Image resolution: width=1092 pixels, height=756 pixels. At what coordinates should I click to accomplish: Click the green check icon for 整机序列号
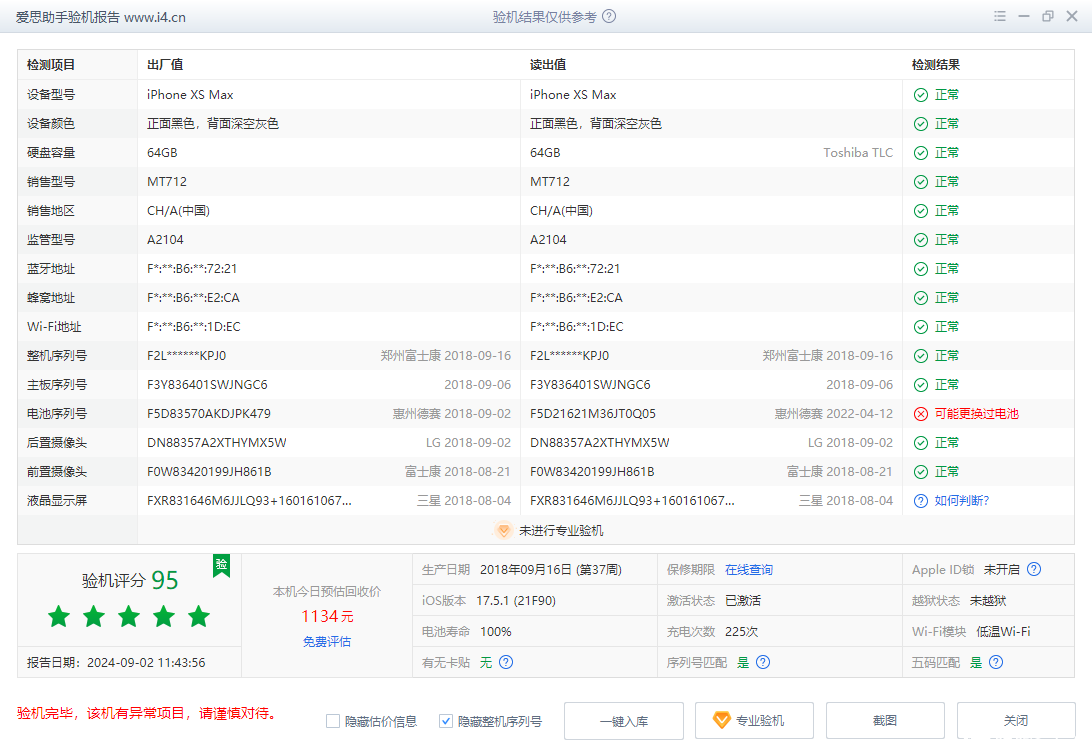[921, 356]
